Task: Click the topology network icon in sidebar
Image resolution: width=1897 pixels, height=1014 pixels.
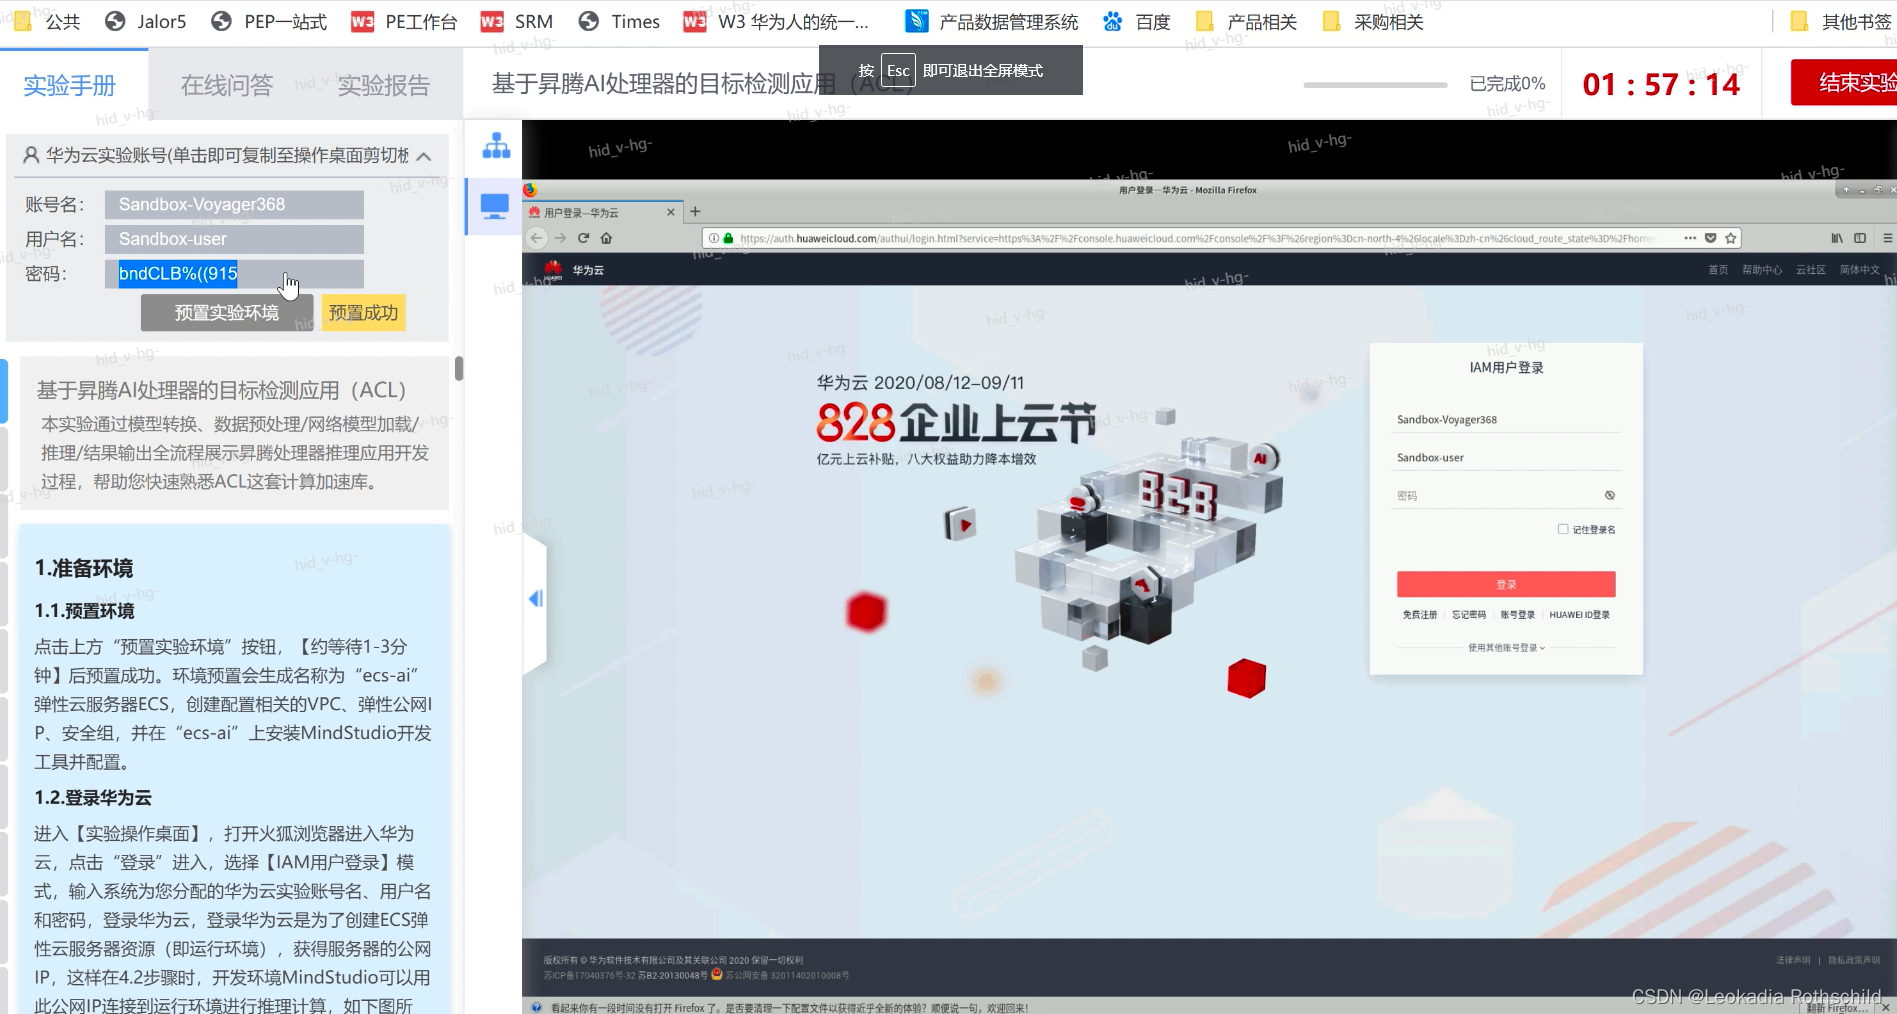Action: point(496,146)
